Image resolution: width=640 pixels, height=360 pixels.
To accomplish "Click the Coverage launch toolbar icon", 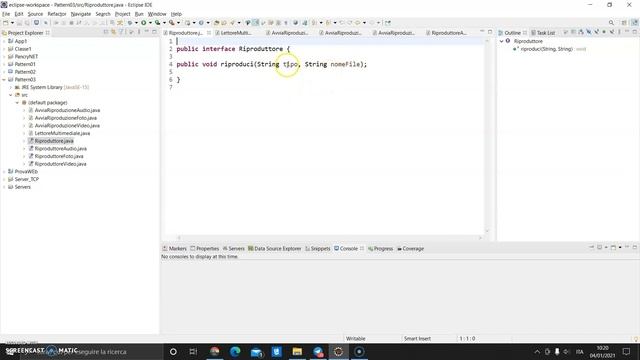I will pos(158,23).
